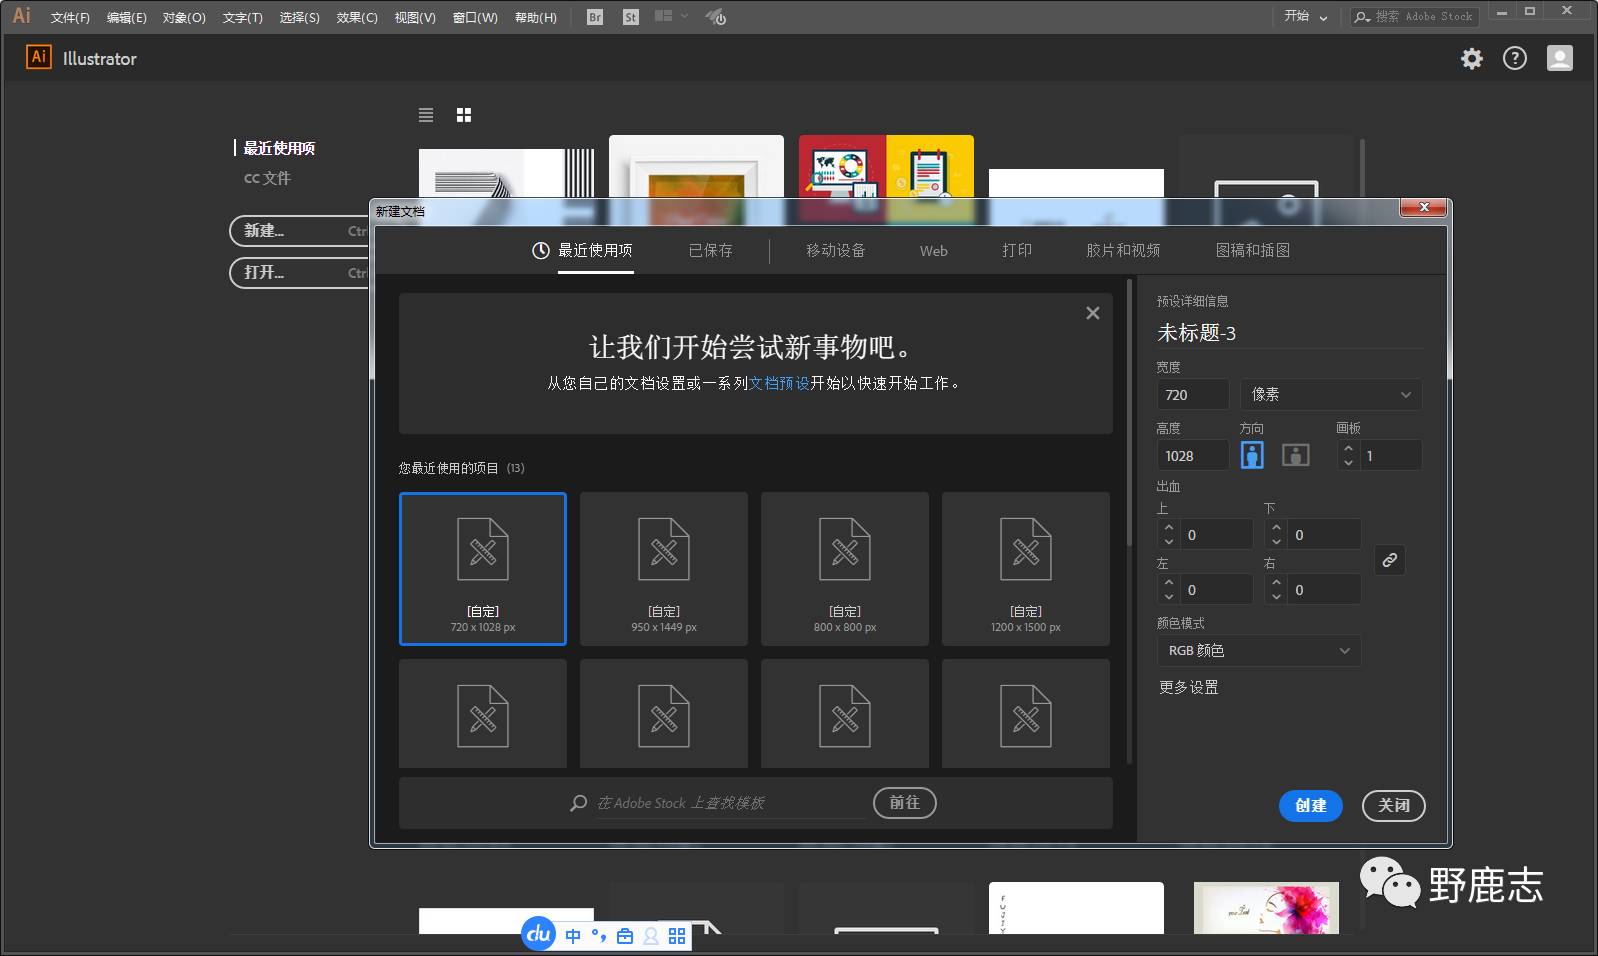The image size is (1598, 956).
Task: Open the help question mark icon
Action: click(x=1515, y=59)
